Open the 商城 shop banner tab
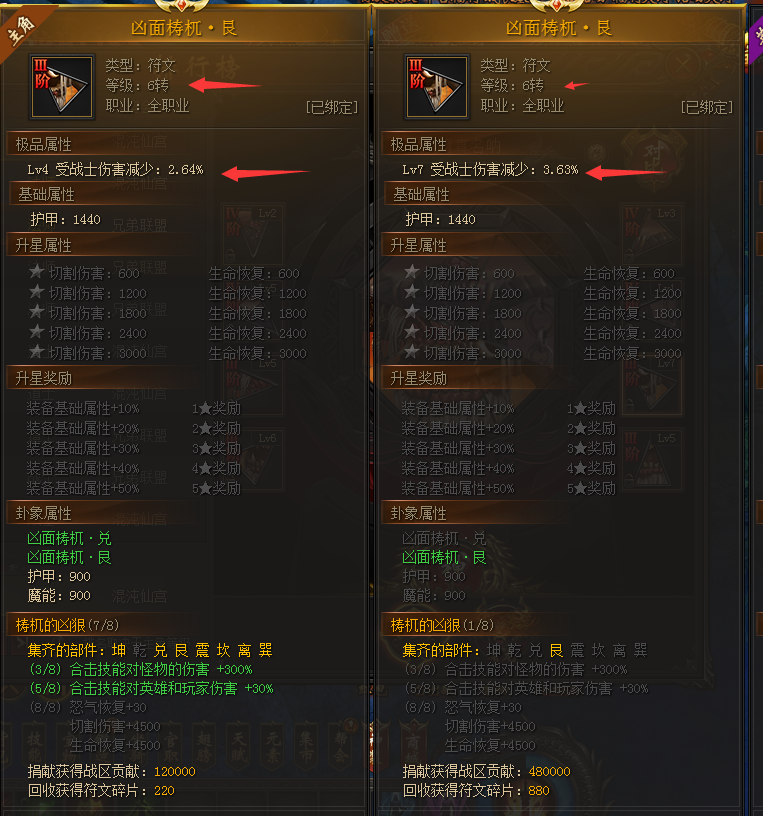763x816 pixels. tap(412, 747)
